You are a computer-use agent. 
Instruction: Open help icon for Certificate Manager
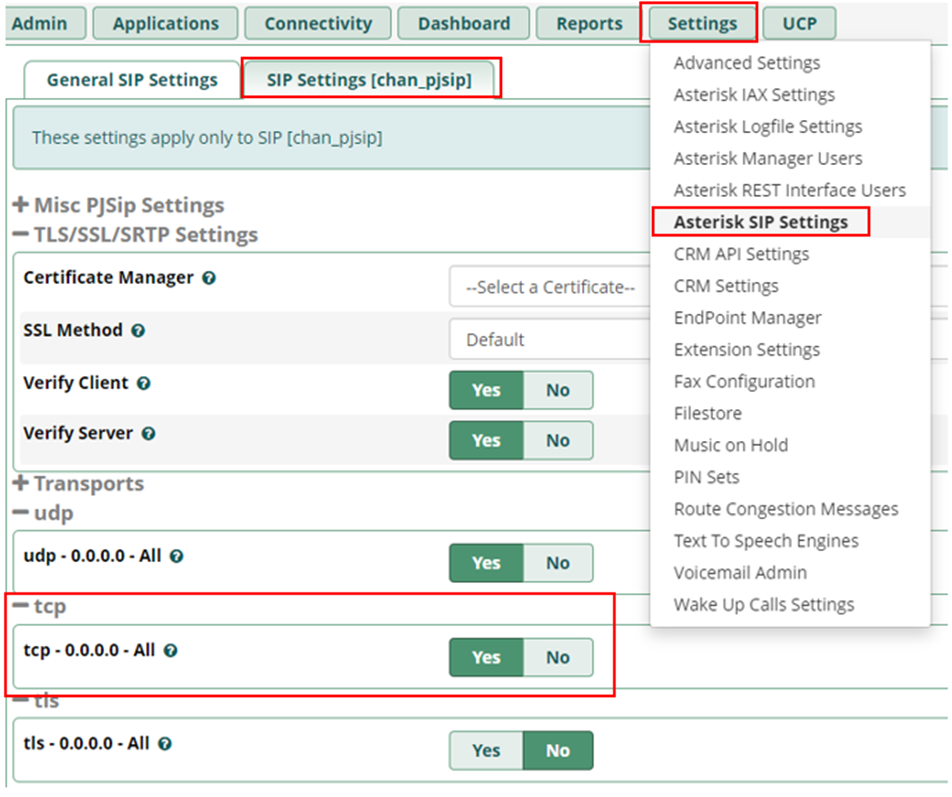click(209, 279)
